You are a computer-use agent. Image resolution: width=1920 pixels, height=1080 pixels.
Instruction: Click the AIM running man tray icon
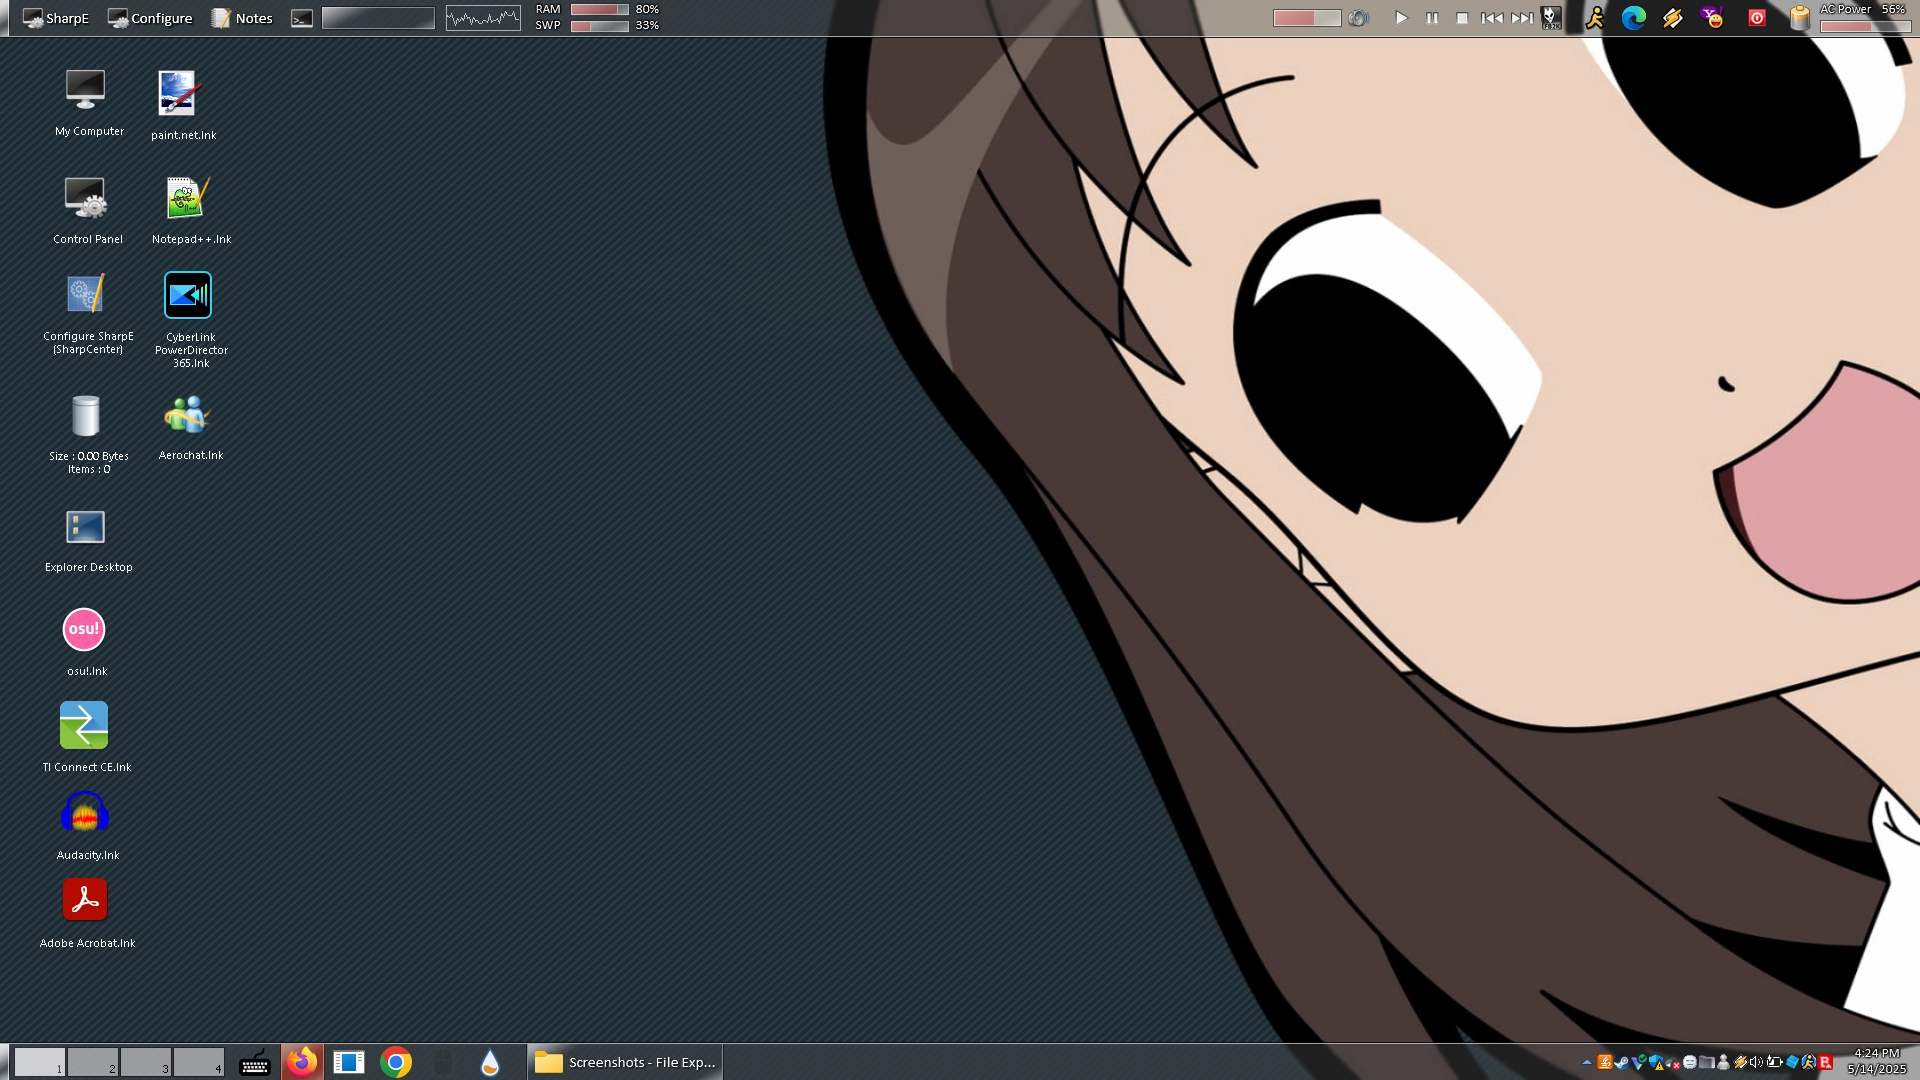[x=1809, y=1062]
